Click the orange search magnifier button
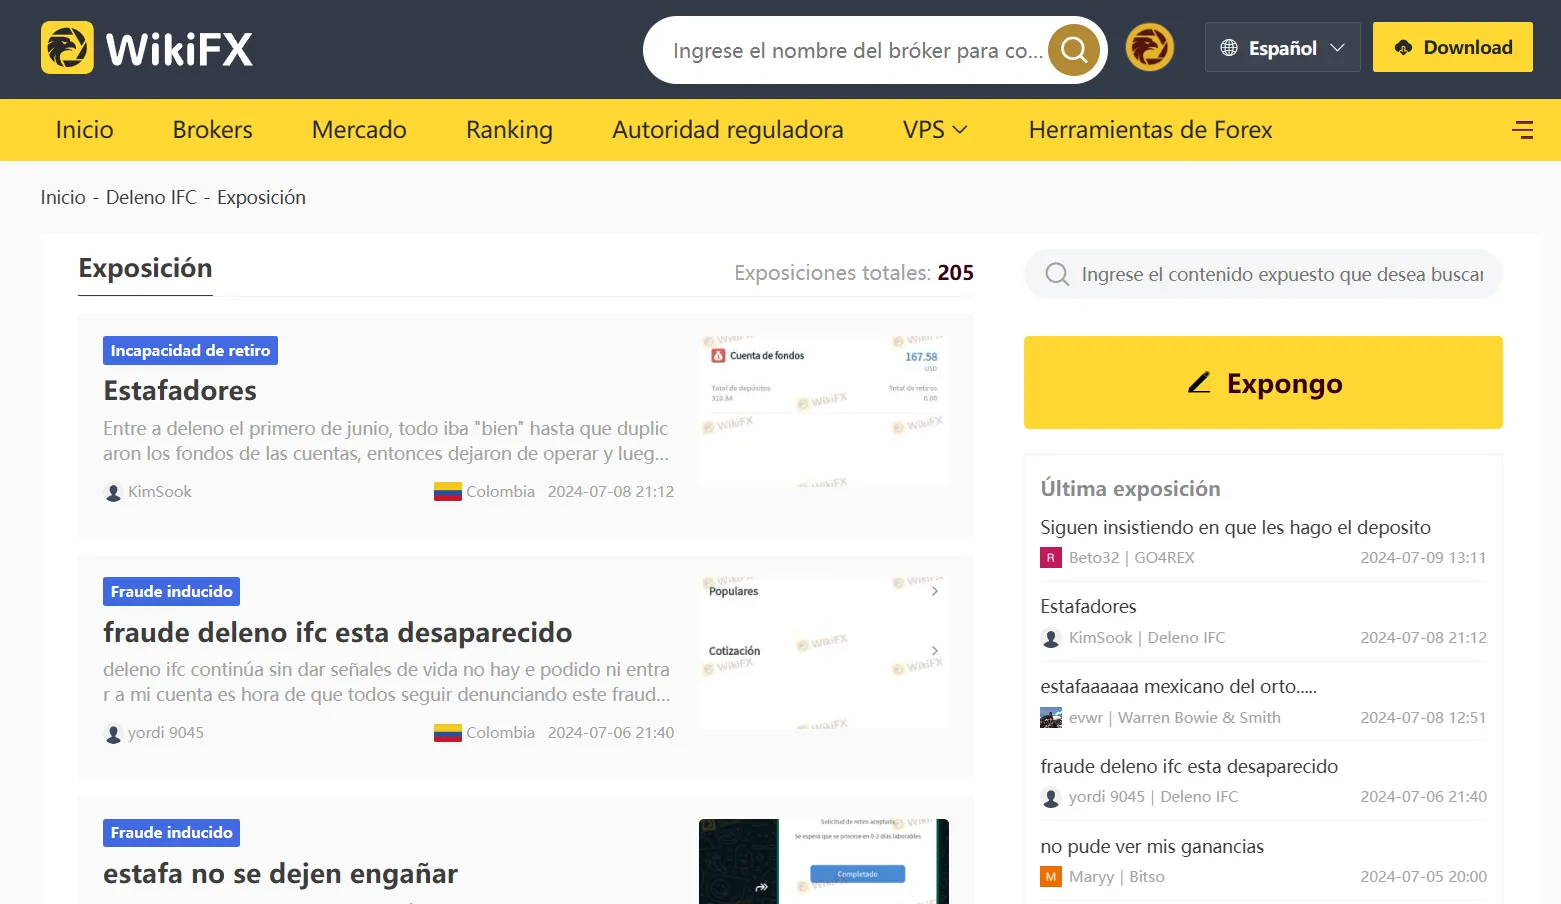1561x904 pixels. pyautogui.click(x=1074, y=49)
